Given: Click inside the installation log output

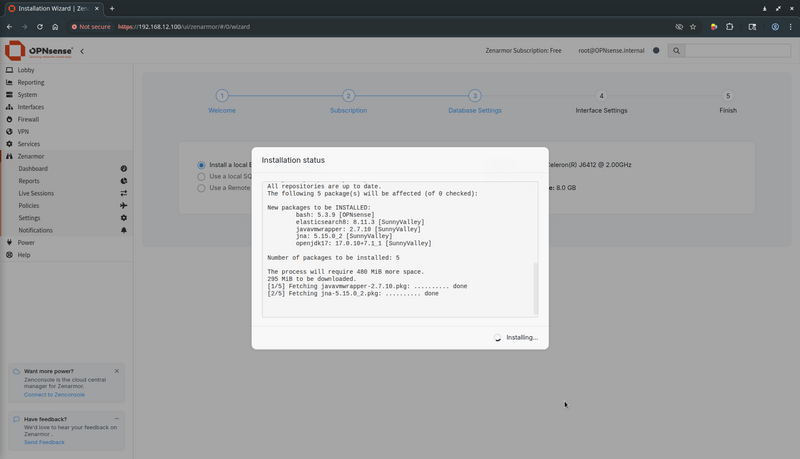Looking at the screenshot, I should click(x=400, y=249).
